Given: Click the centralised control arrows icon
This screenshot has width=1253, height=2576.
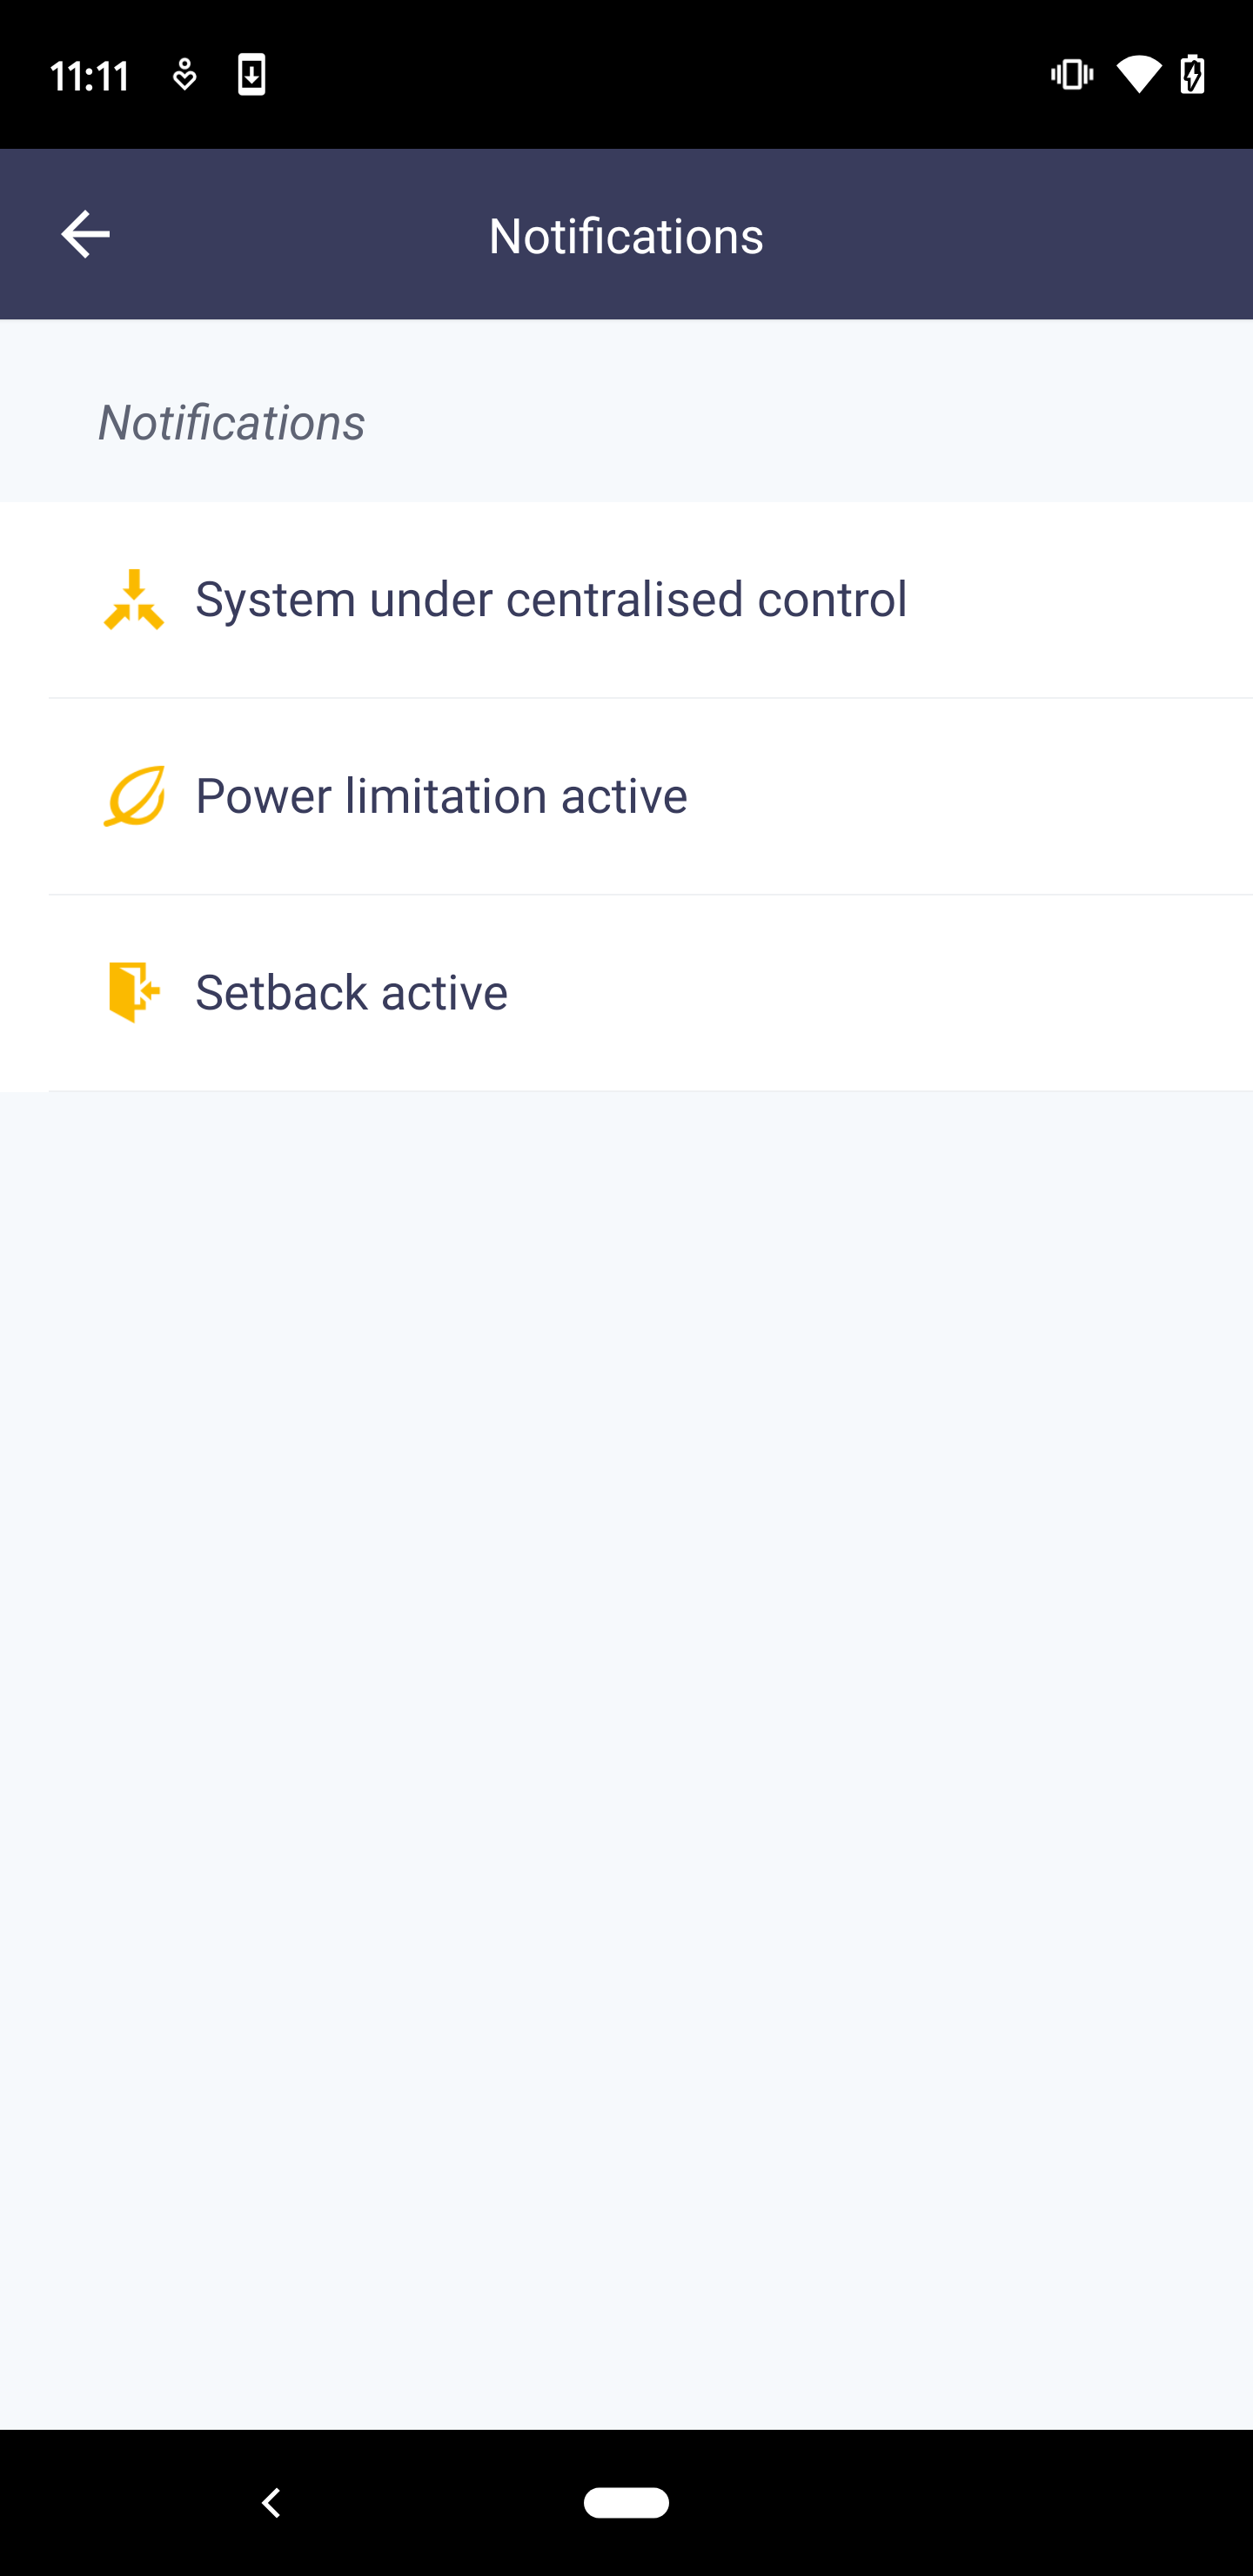Looking at the screenshot, I should tap(133, 600).
